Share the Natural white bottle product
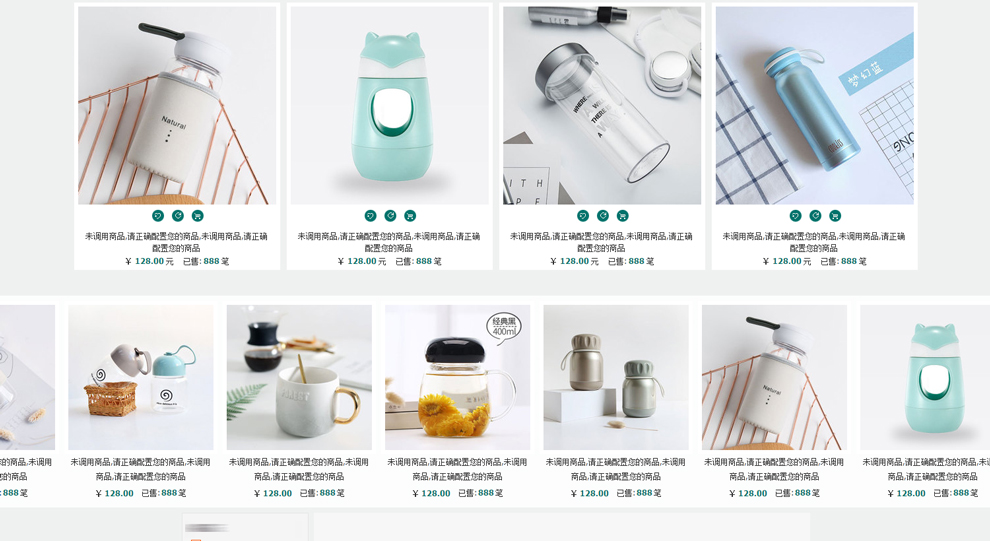The image size is (990, 541). [x=178, y=216]
